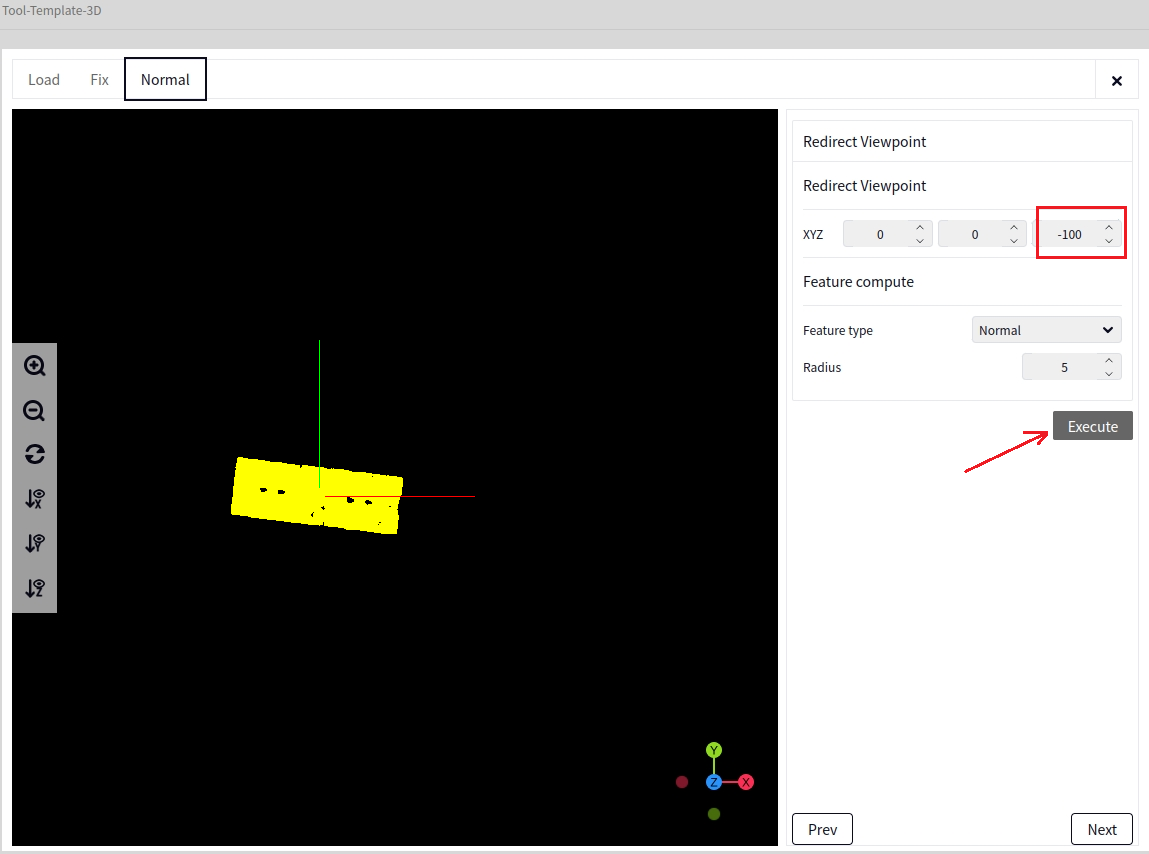
Task: Select the X-axis view icon in the toolbar
Action: [x=34, y=499]
